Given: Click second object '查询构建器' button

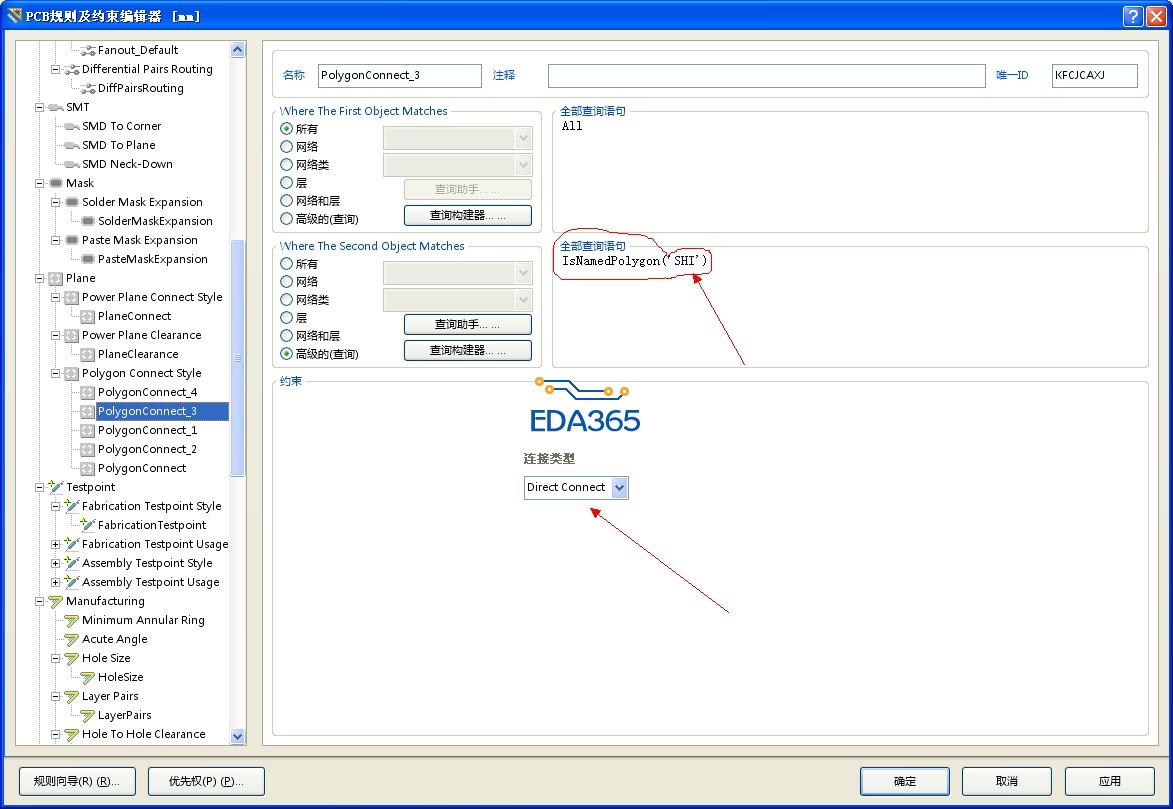Looking at the screenshot, I should click(468, 350).
